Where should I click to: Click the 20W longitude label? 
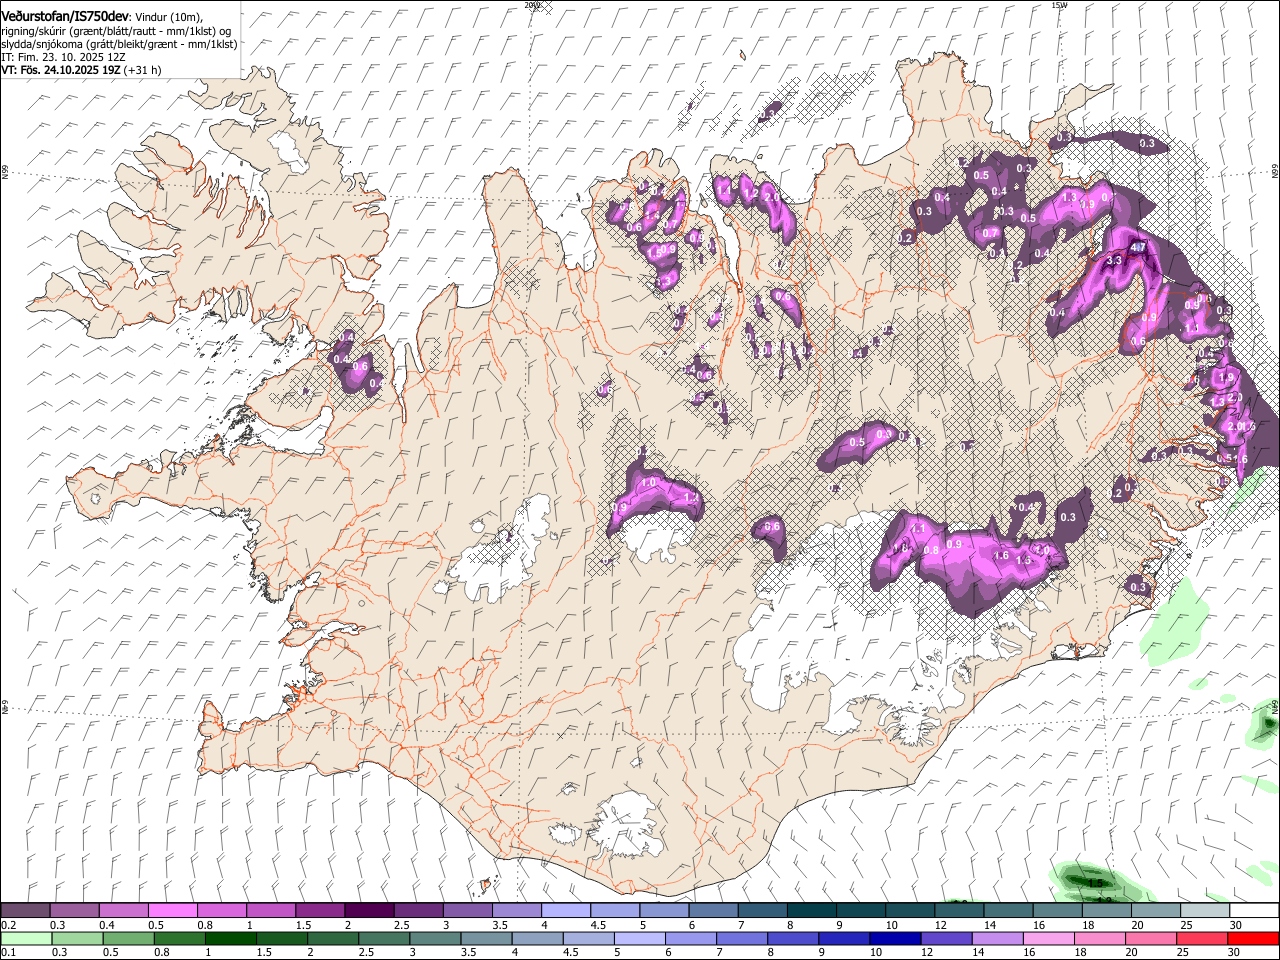[531, 5]
